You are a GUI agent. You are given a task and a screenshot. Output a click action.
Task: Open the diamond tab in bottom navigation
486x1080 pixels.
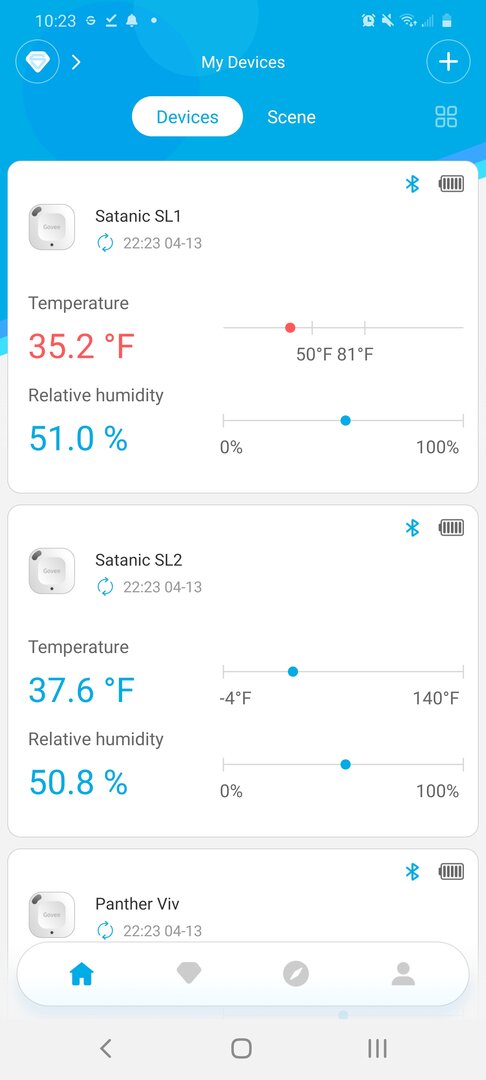pyautogui.click(x=189, y=973)
